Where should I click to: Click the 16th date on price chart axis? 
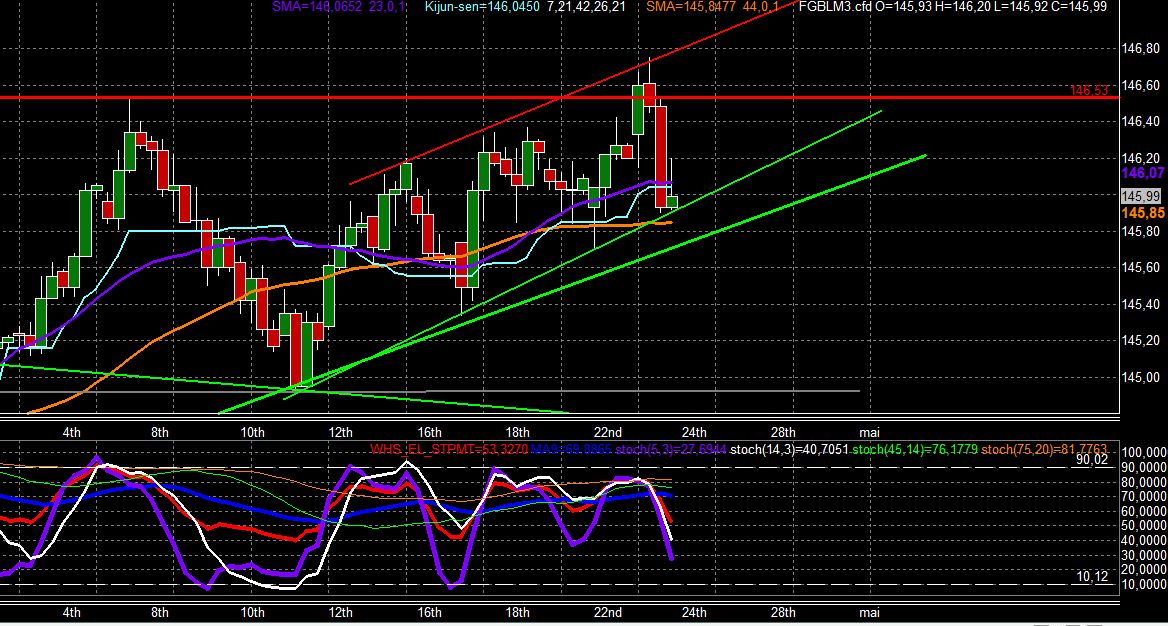pos(430,432)
